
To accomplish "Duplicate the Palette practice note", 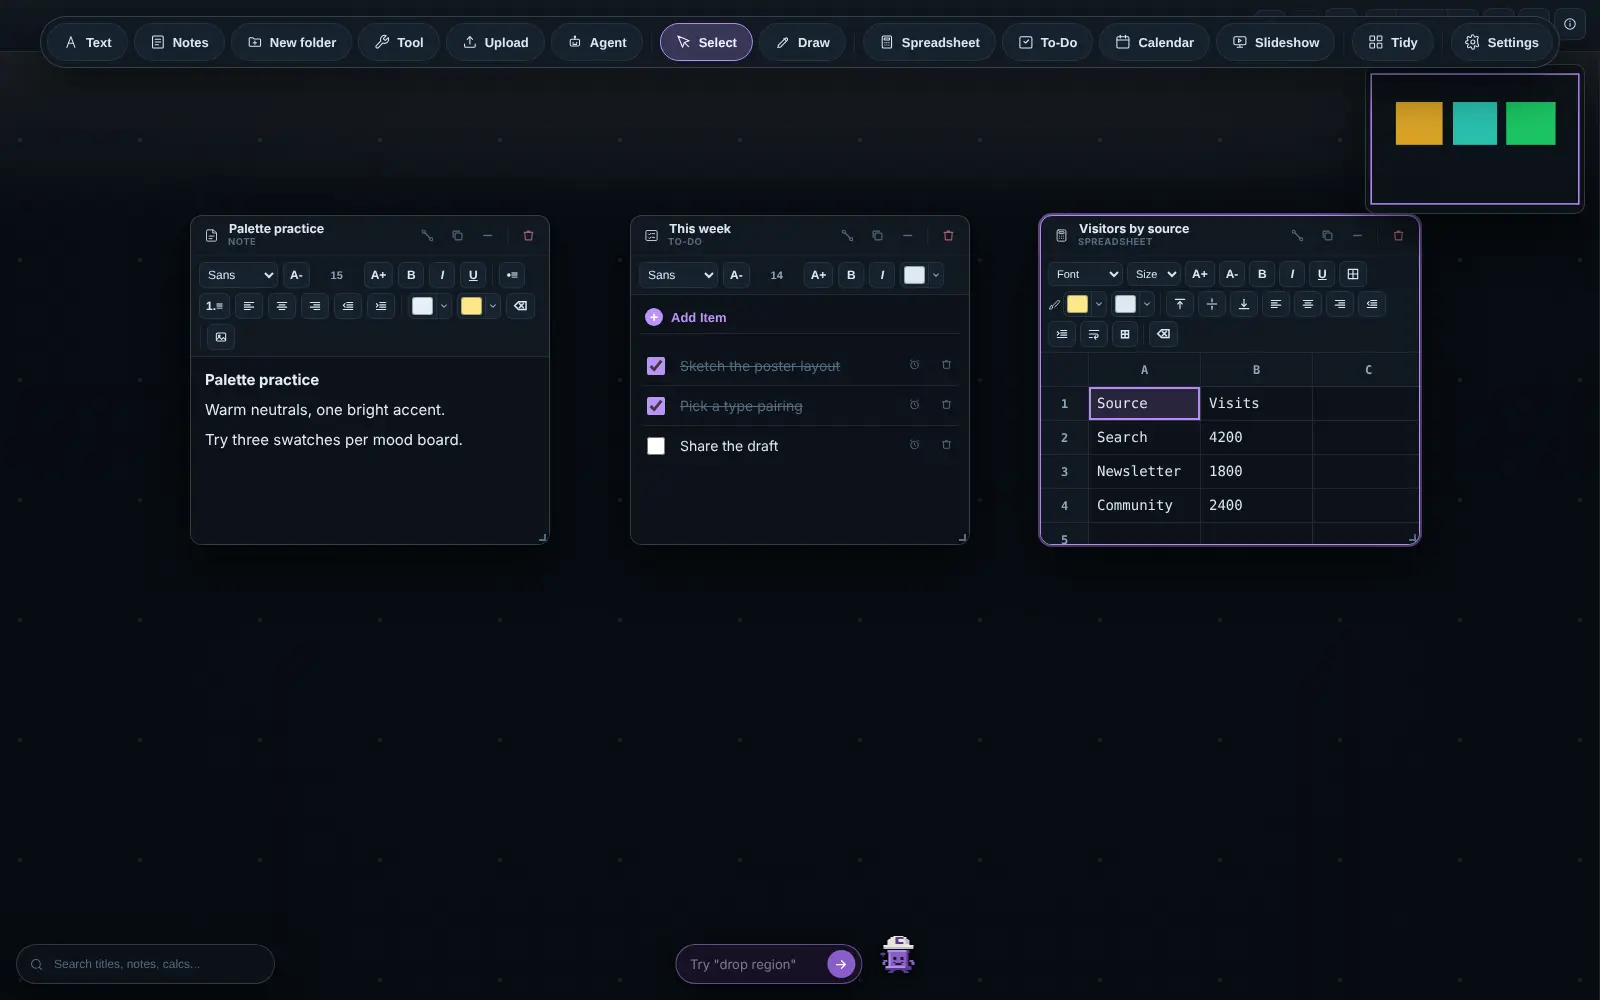I will (x=457, y=236).
